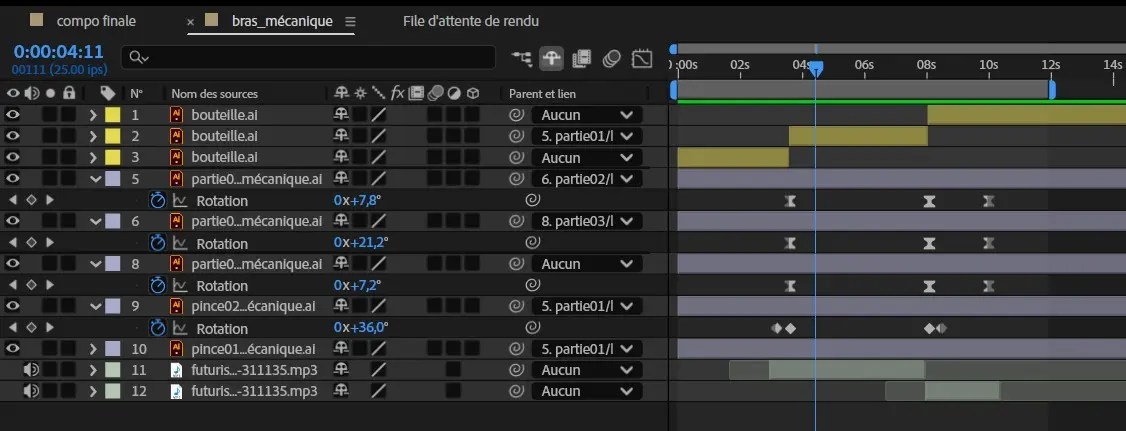Expand layer 2 bouteille.ai properties
The image size is (1126, 431).
93,136
